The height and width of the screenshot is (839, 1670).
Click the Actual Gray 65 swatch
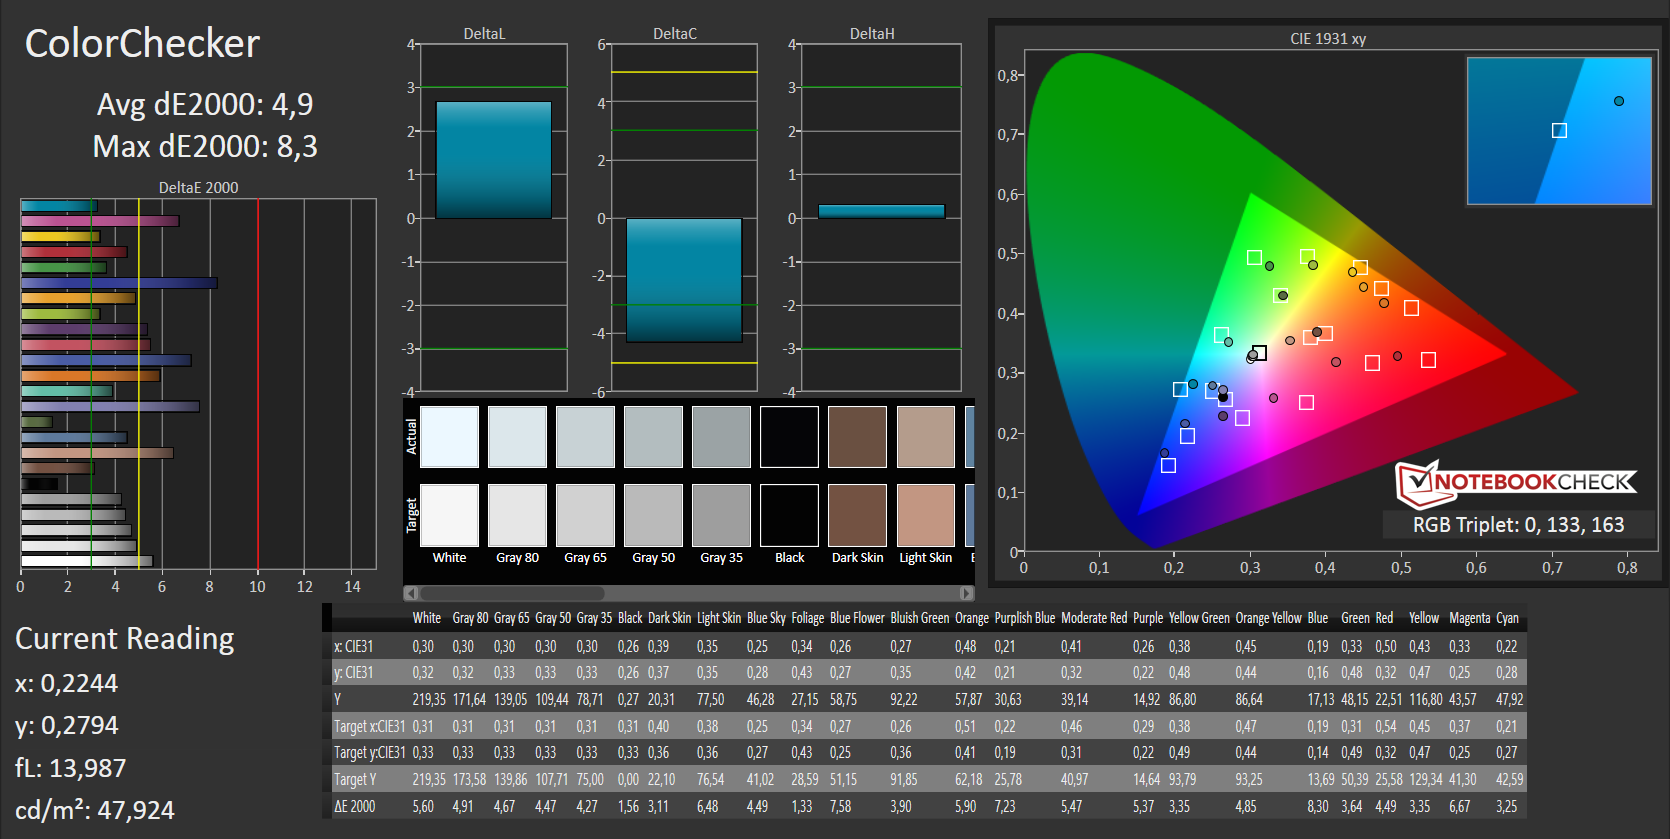[x=585, y=437]
